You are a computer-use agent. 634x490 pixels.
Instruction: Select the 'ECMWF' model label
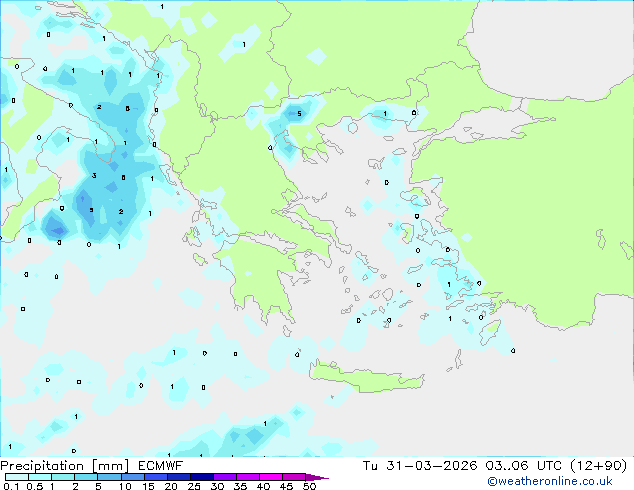[161, 466]
